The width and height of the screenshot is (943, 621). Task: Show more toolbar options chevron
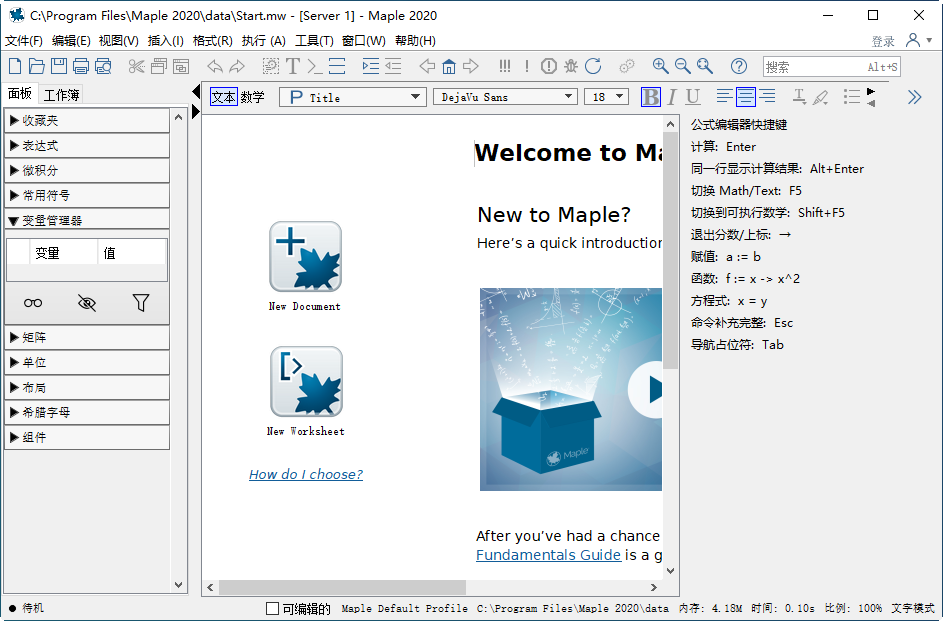915,97
